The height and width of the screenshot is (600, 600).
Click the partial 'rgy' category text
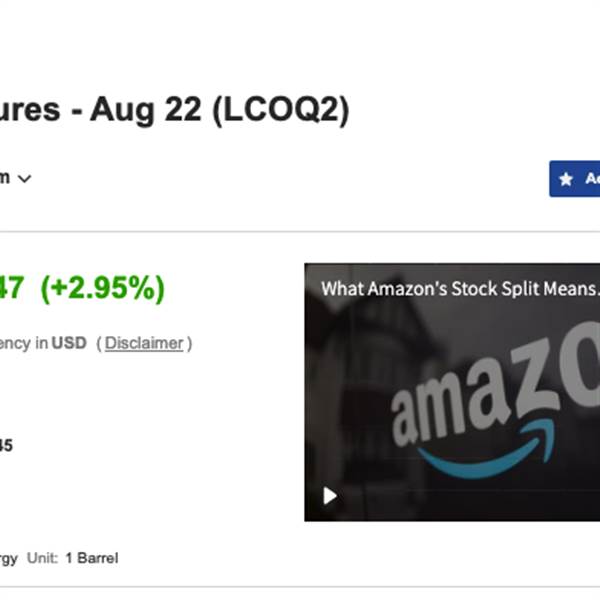point(8,558)
